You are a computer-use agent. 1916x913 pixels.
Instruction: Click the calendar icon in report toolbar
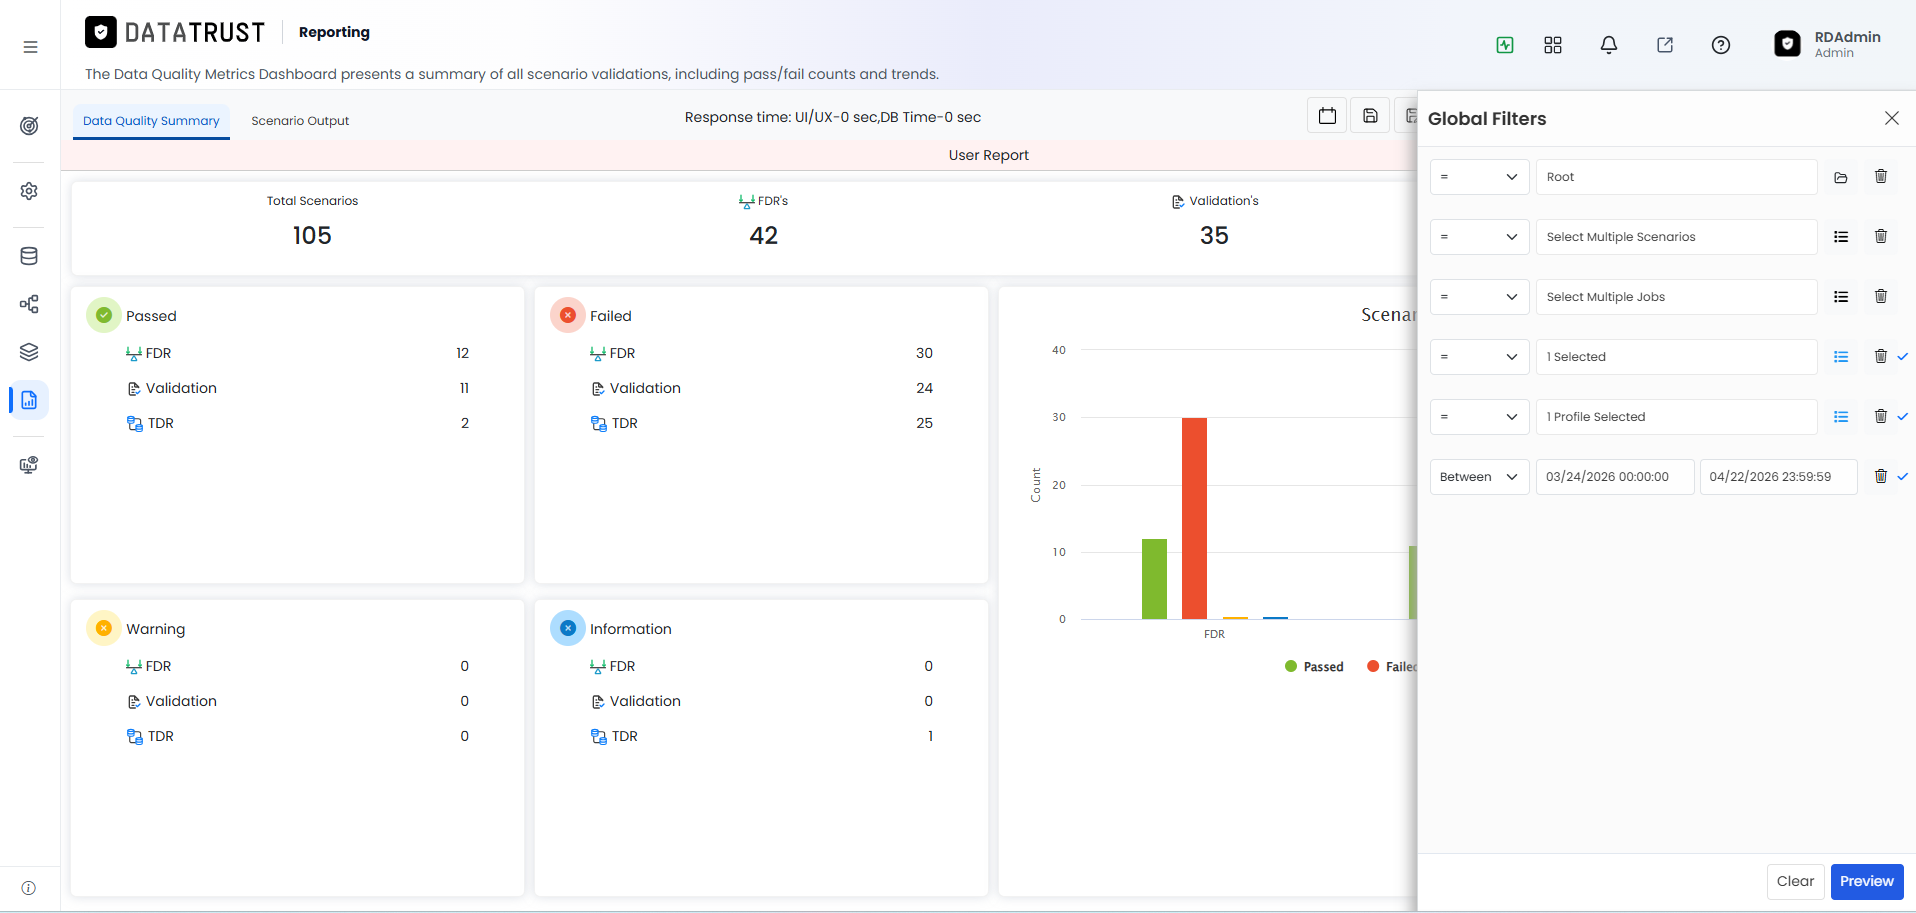(x=1327, y=116)
